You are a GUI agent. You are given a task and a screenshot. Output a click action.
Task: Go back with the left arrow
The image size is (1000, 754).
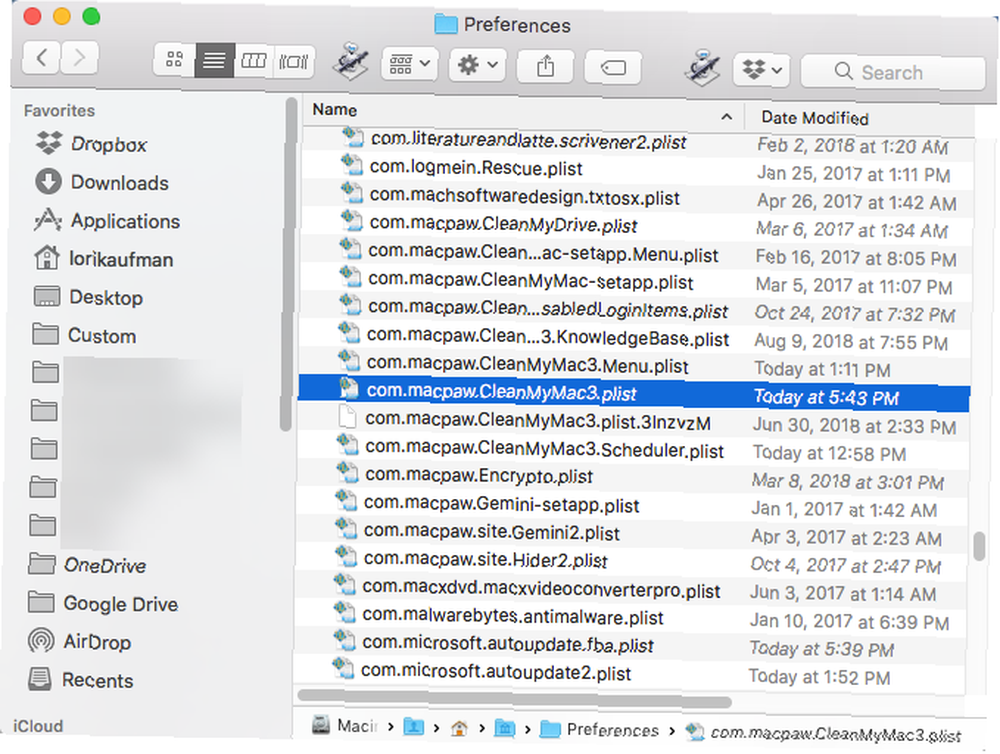pos(41,58)
